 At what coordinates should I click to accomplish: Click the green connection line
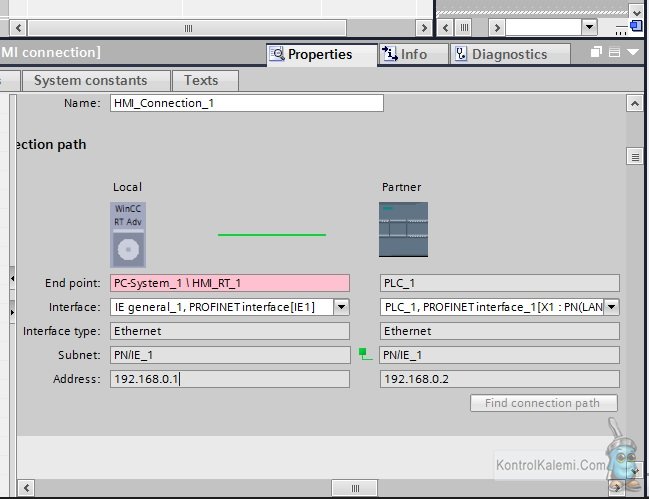272,235
